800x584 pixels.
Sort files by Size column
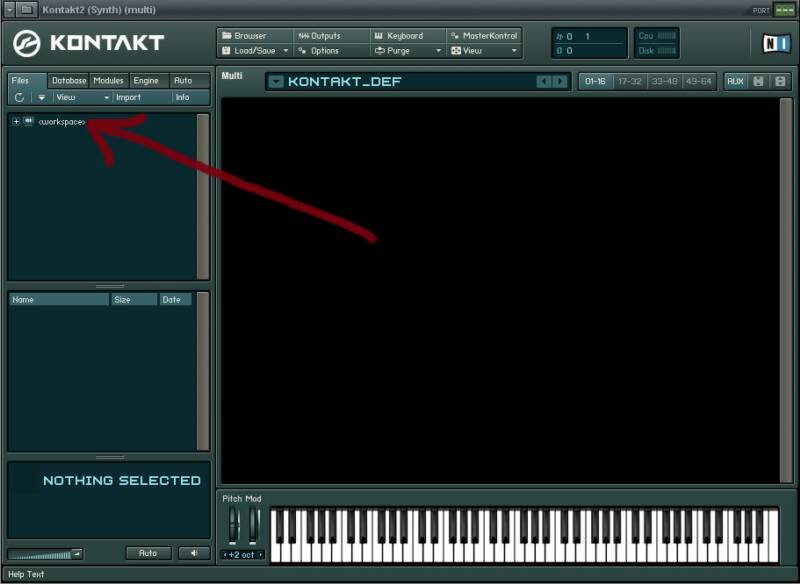point(134,299)
